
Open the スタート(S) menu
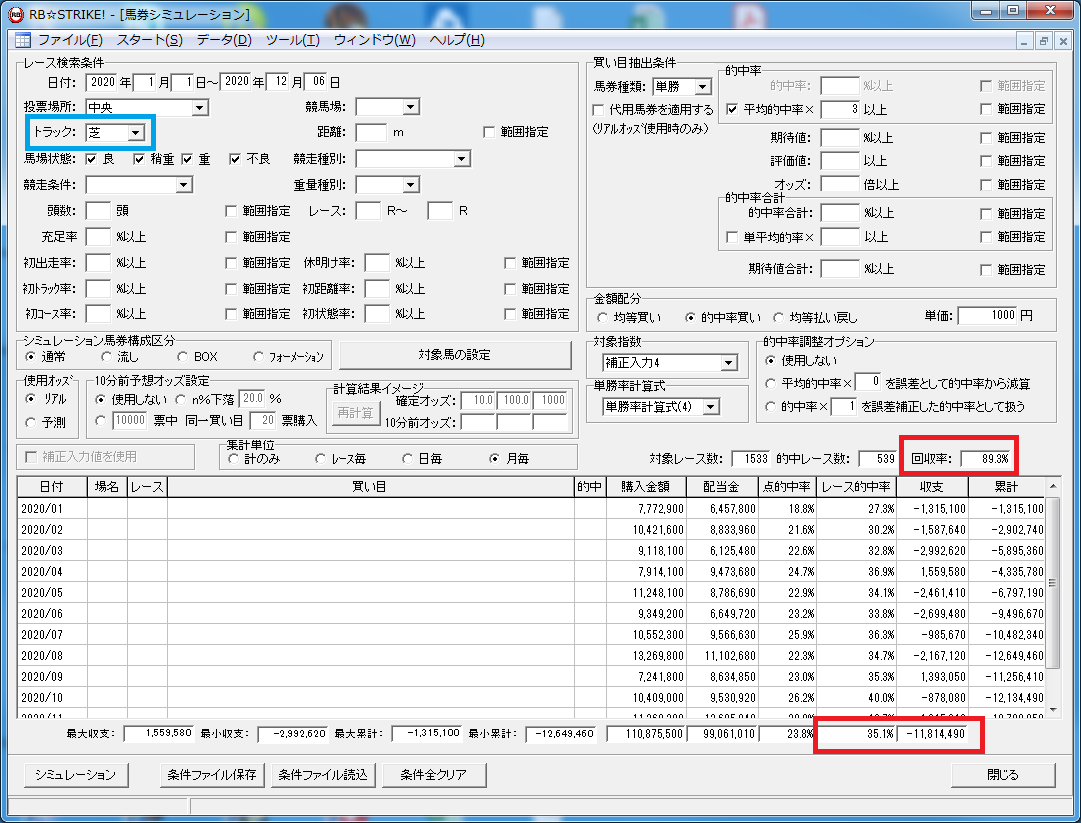(x=149, y=40)
